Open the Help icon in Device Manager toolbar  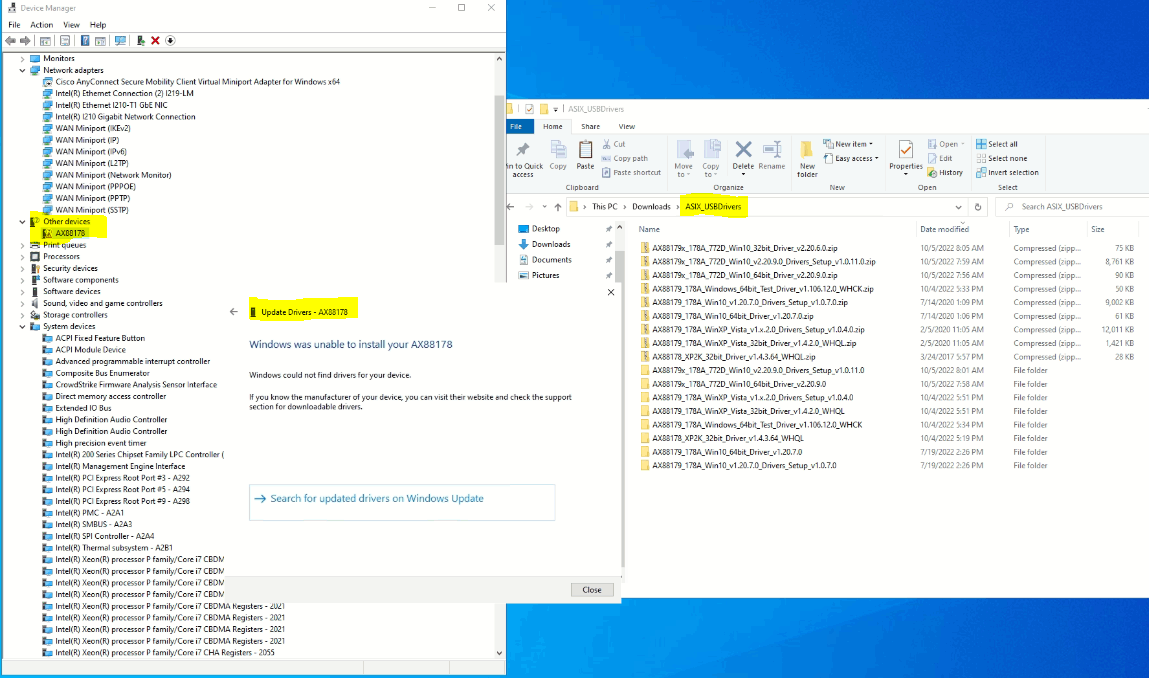[x=85, y=40]
